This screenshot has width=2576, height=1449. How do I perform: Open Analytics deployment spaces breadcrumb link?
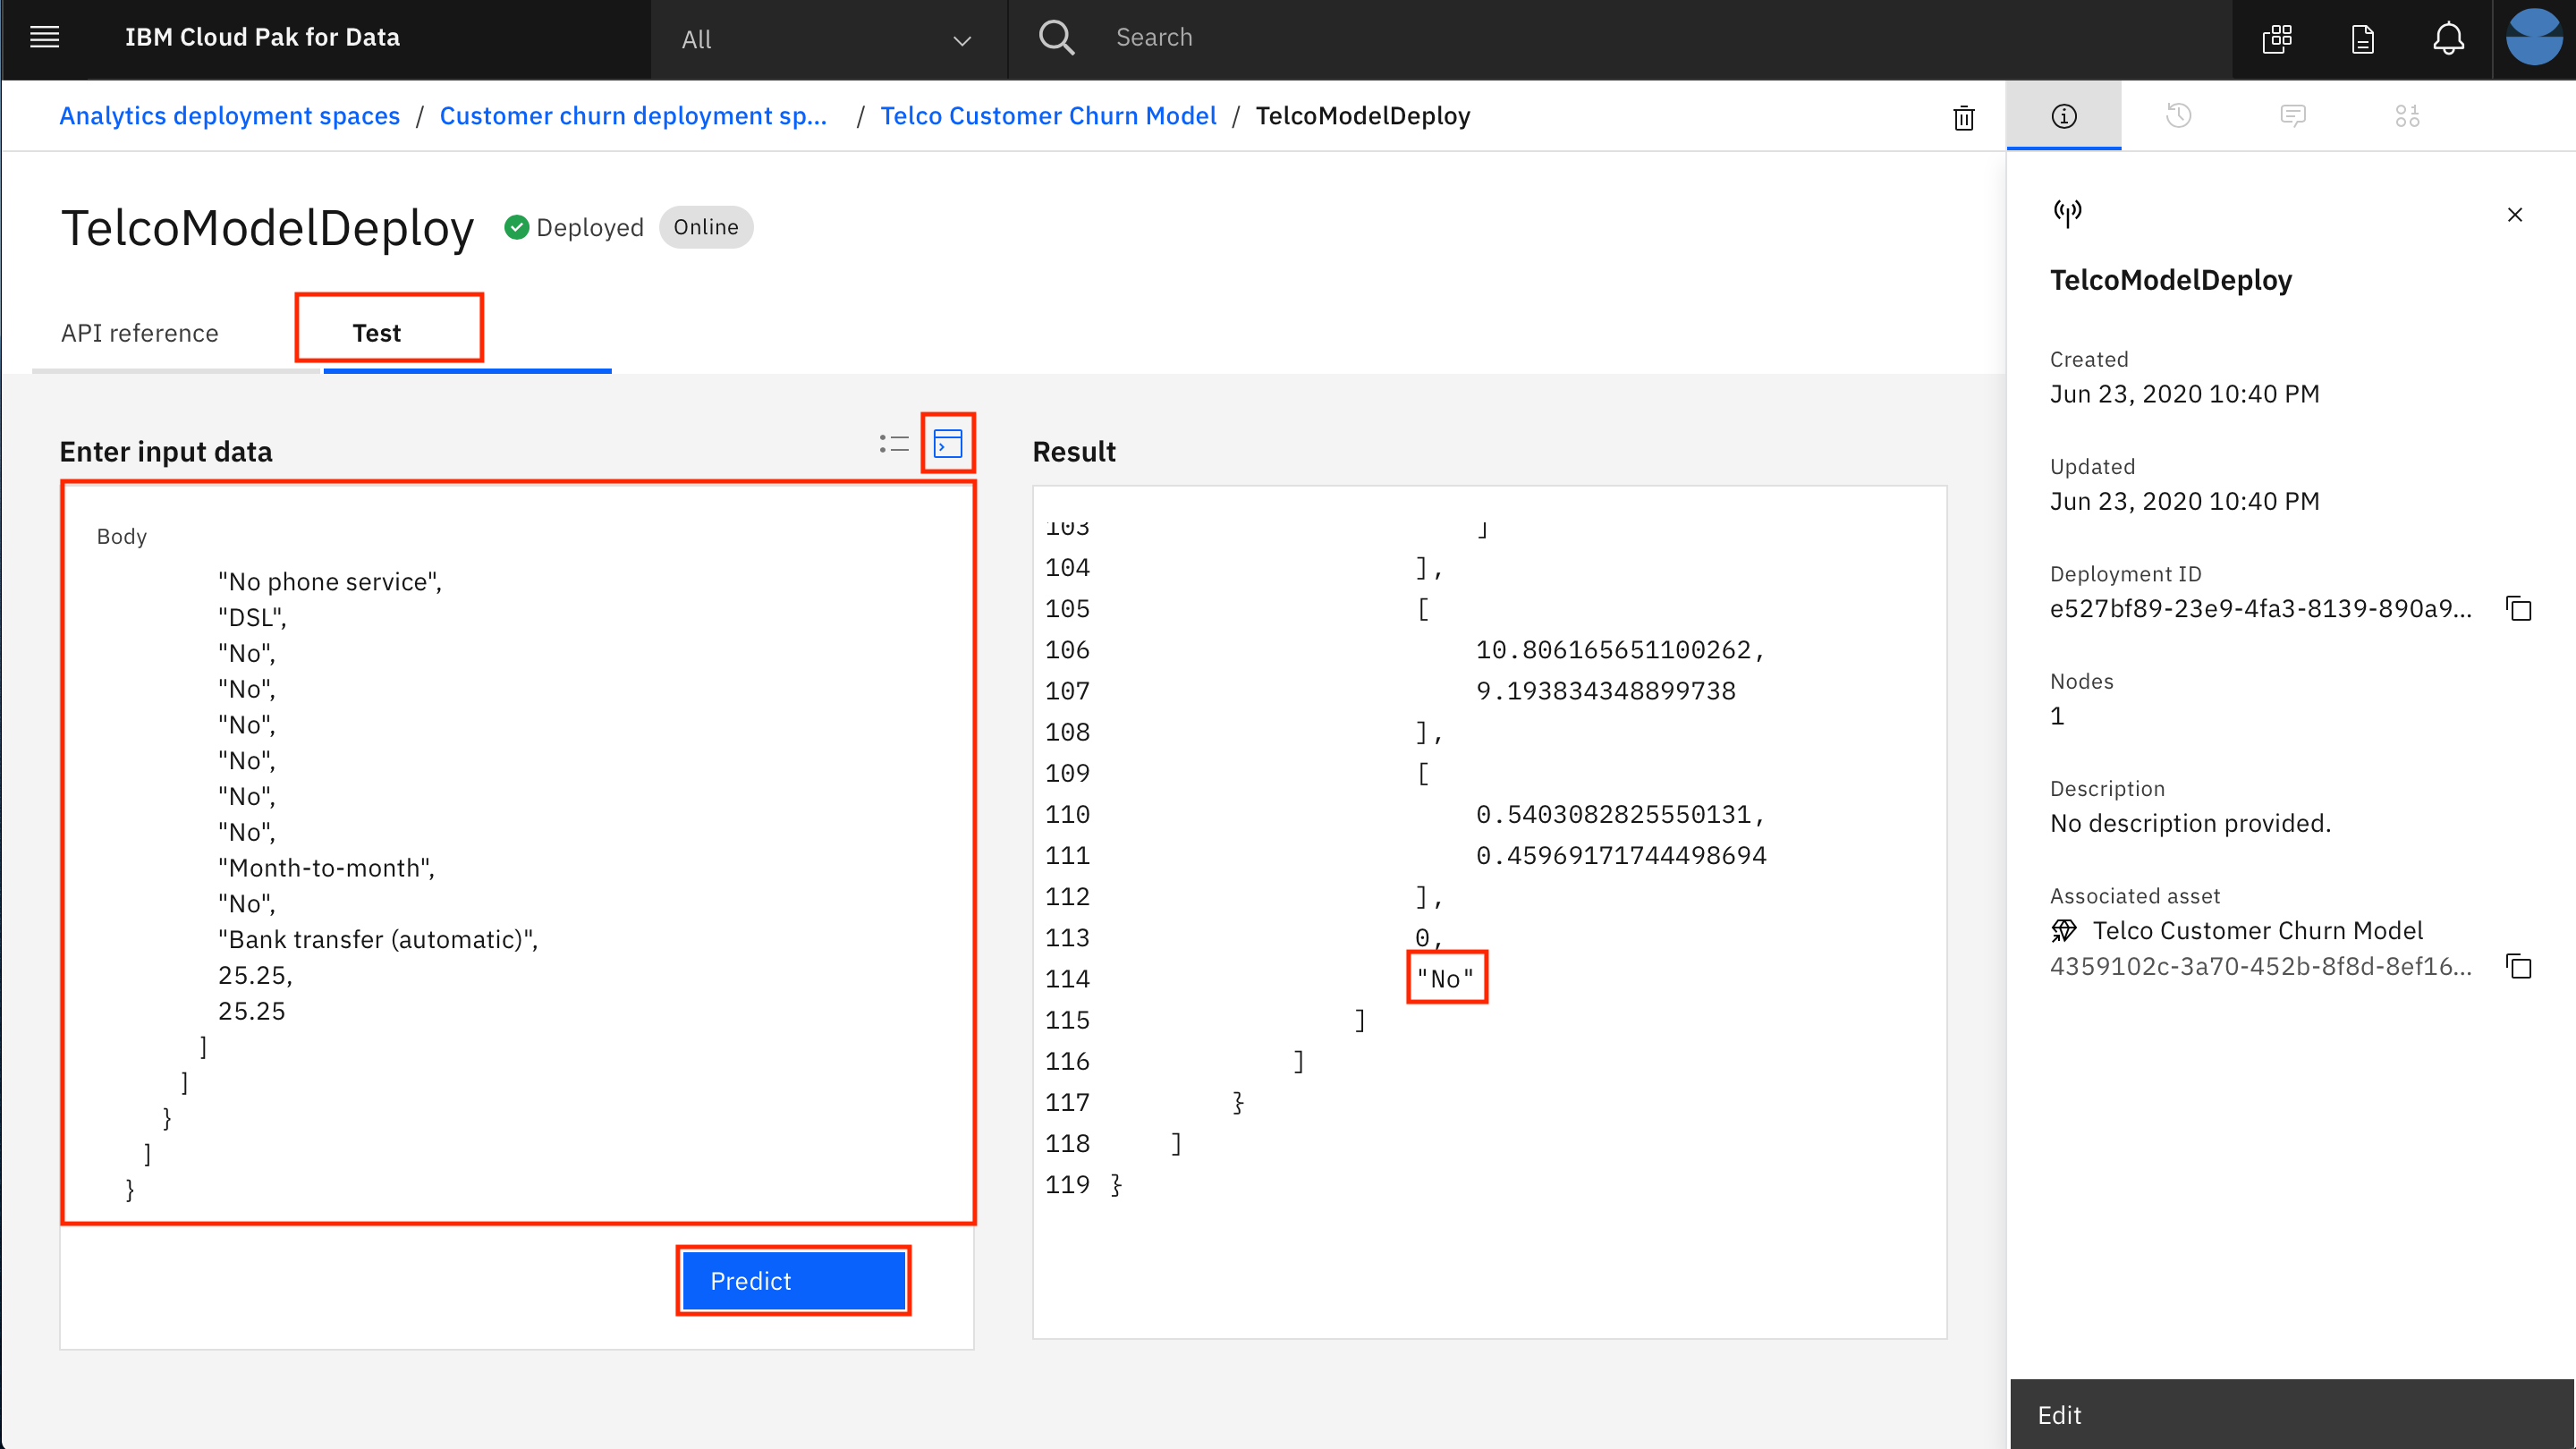coord(229,116)
